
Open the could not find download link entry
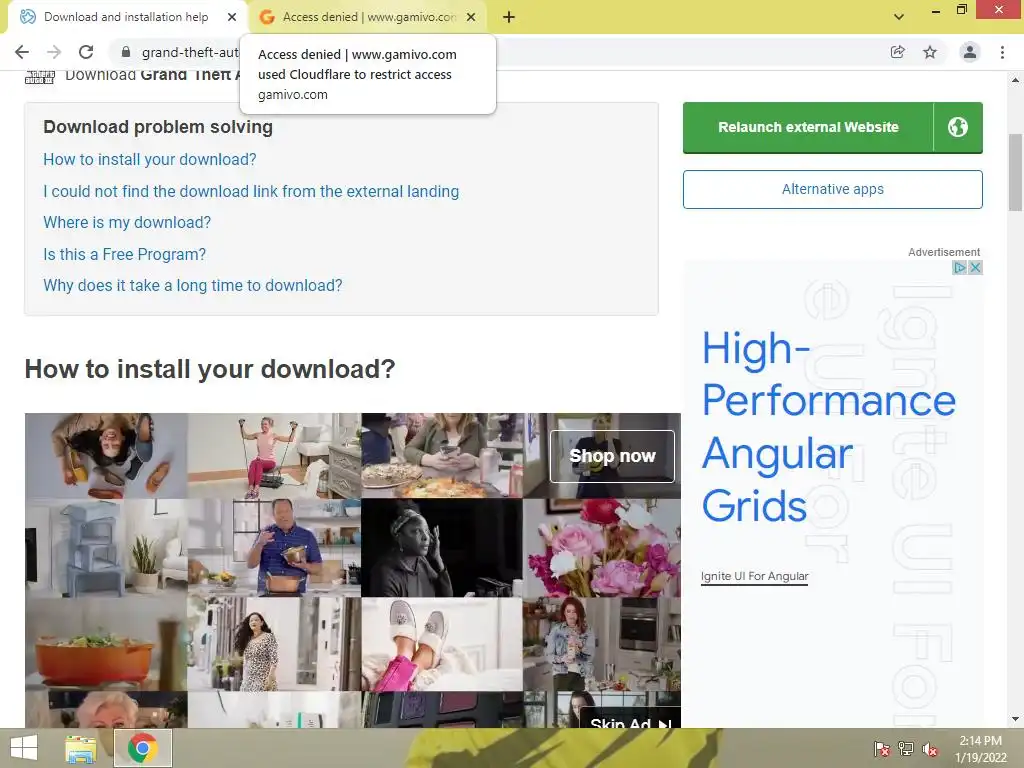pos(251,191)
